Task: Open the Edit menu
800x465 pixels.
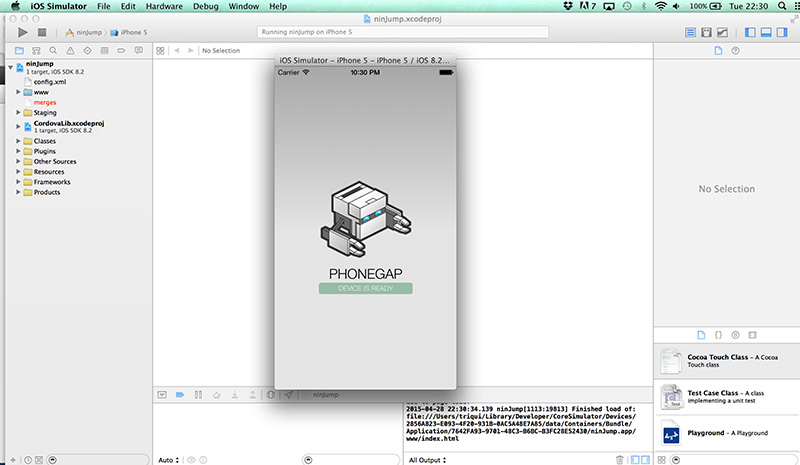Action: 128,6
